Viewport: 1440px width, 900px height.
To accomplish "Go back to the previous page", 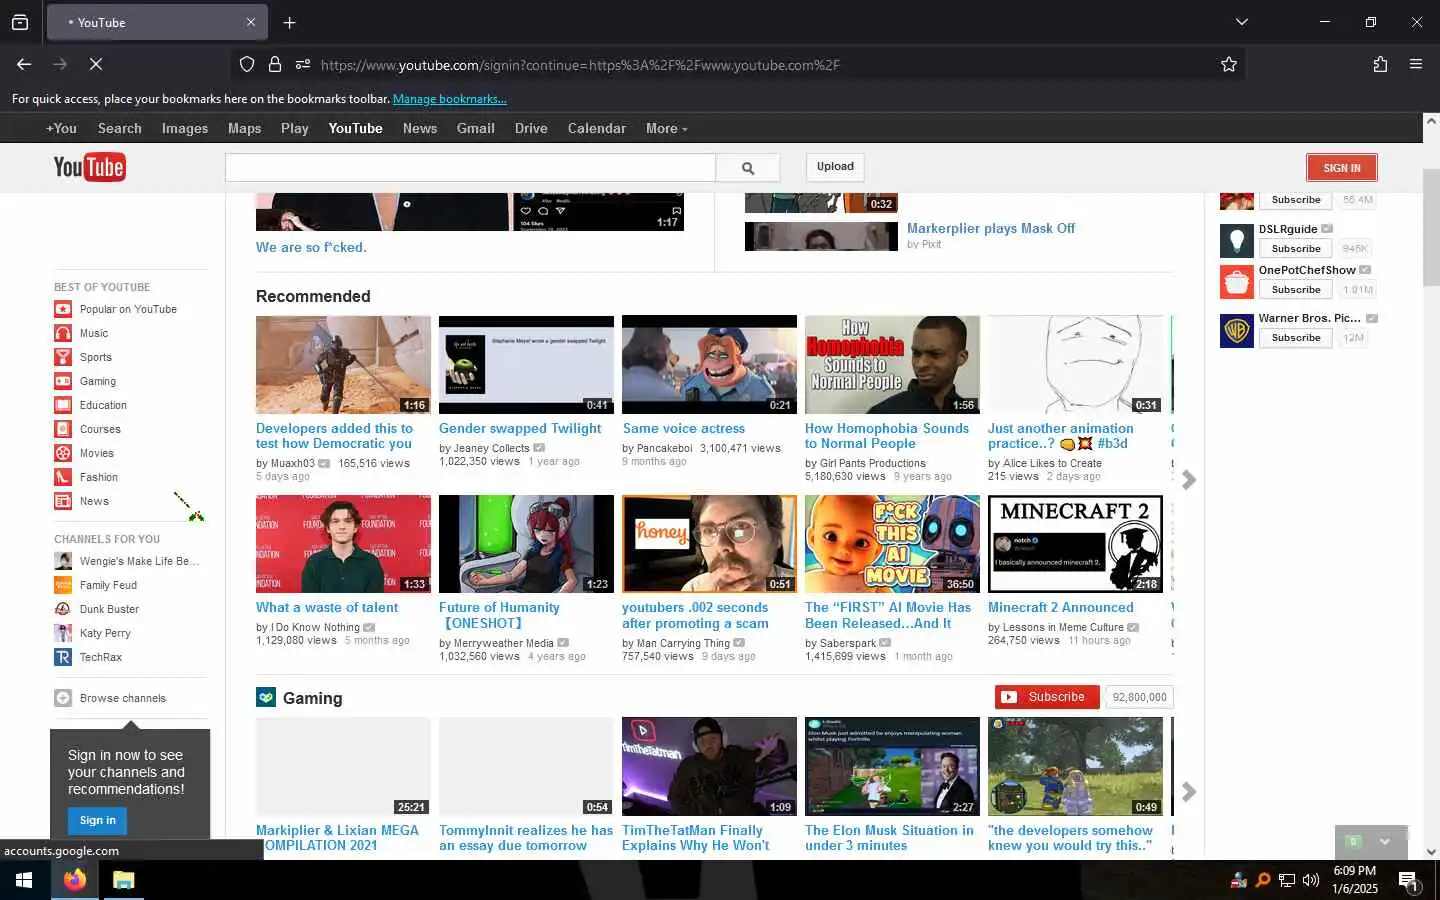I will tap(24, 64).
